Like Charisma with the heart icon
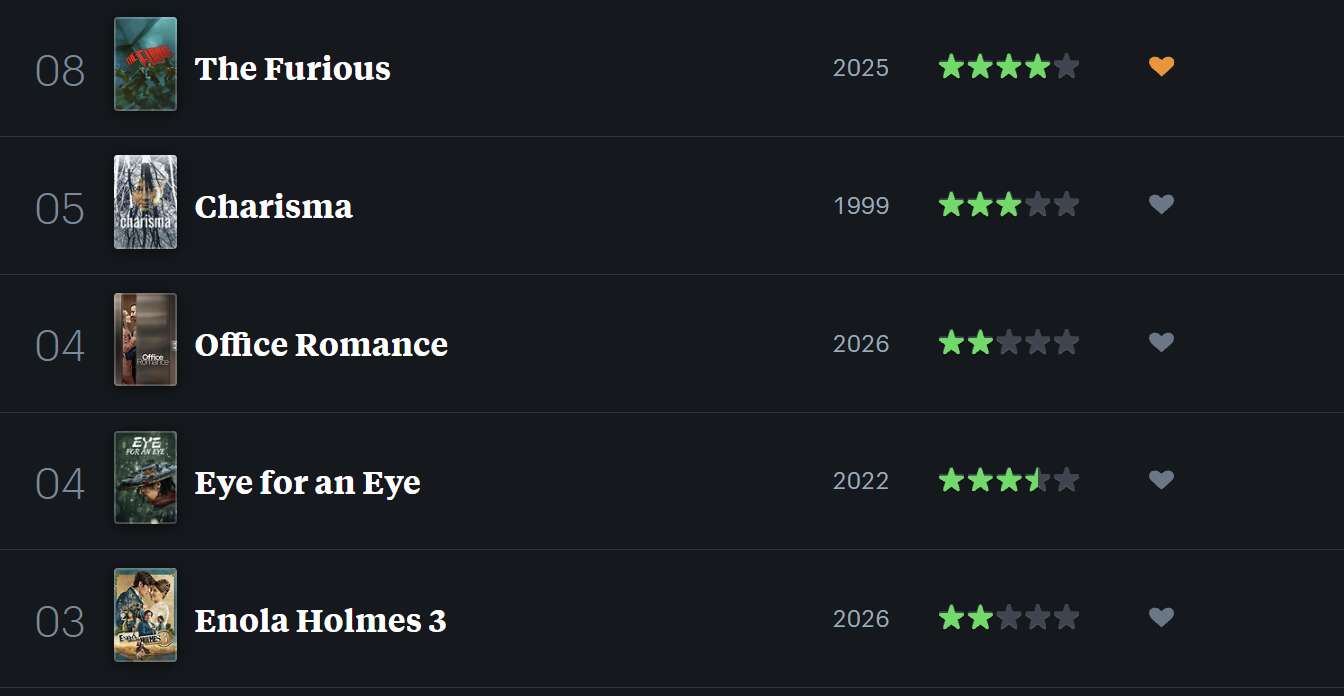 coord(1161,205)
